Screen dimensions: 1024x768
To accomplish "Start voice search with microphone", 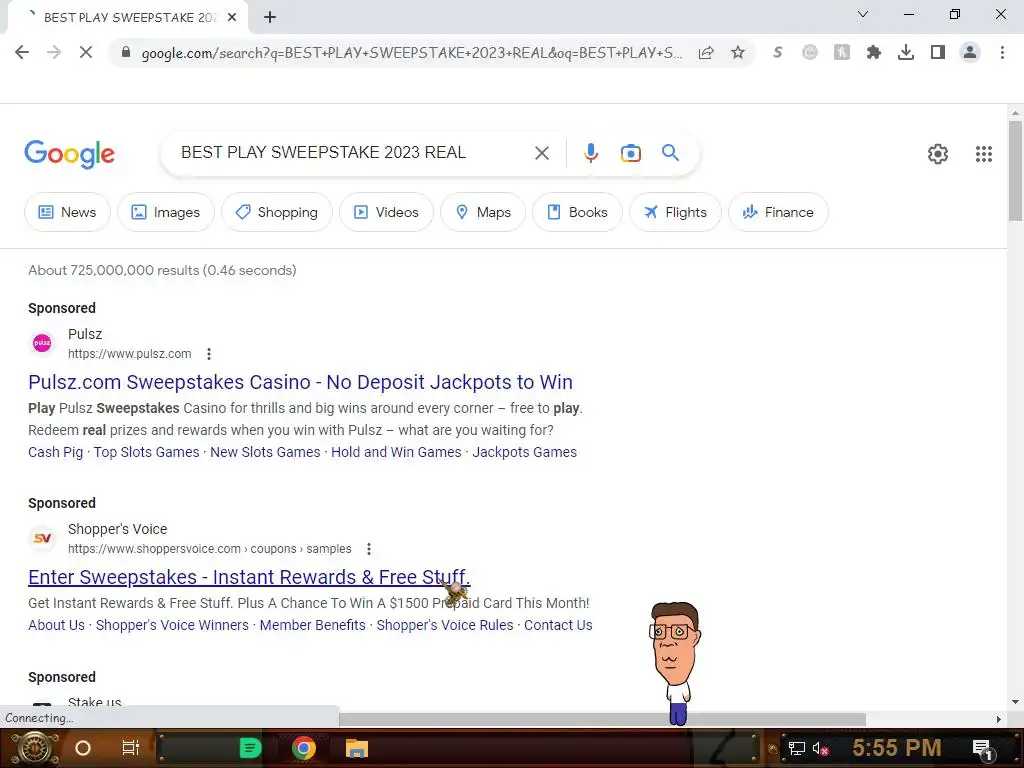I will pyautogui.click(x=590, y=153).
